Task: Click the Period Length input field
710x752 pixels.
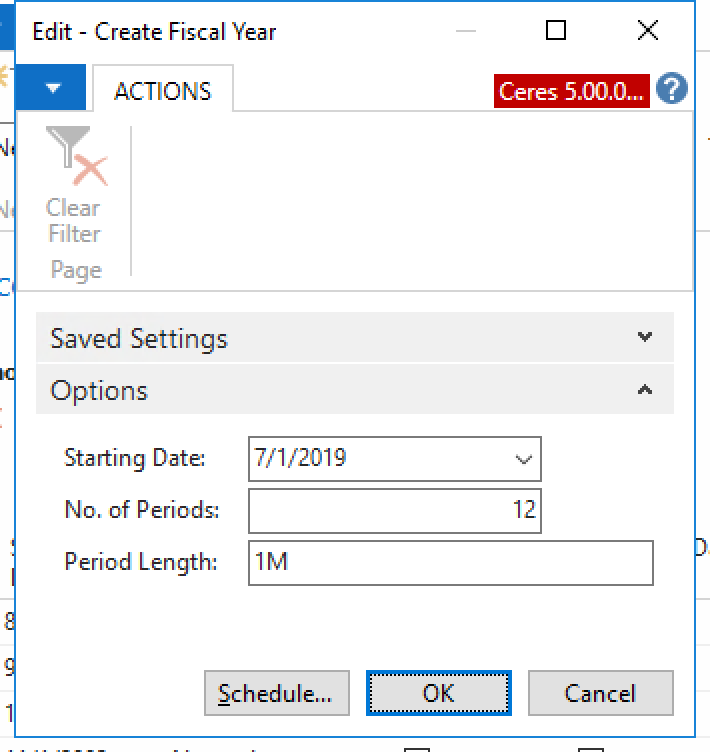Action: (450, 562)
